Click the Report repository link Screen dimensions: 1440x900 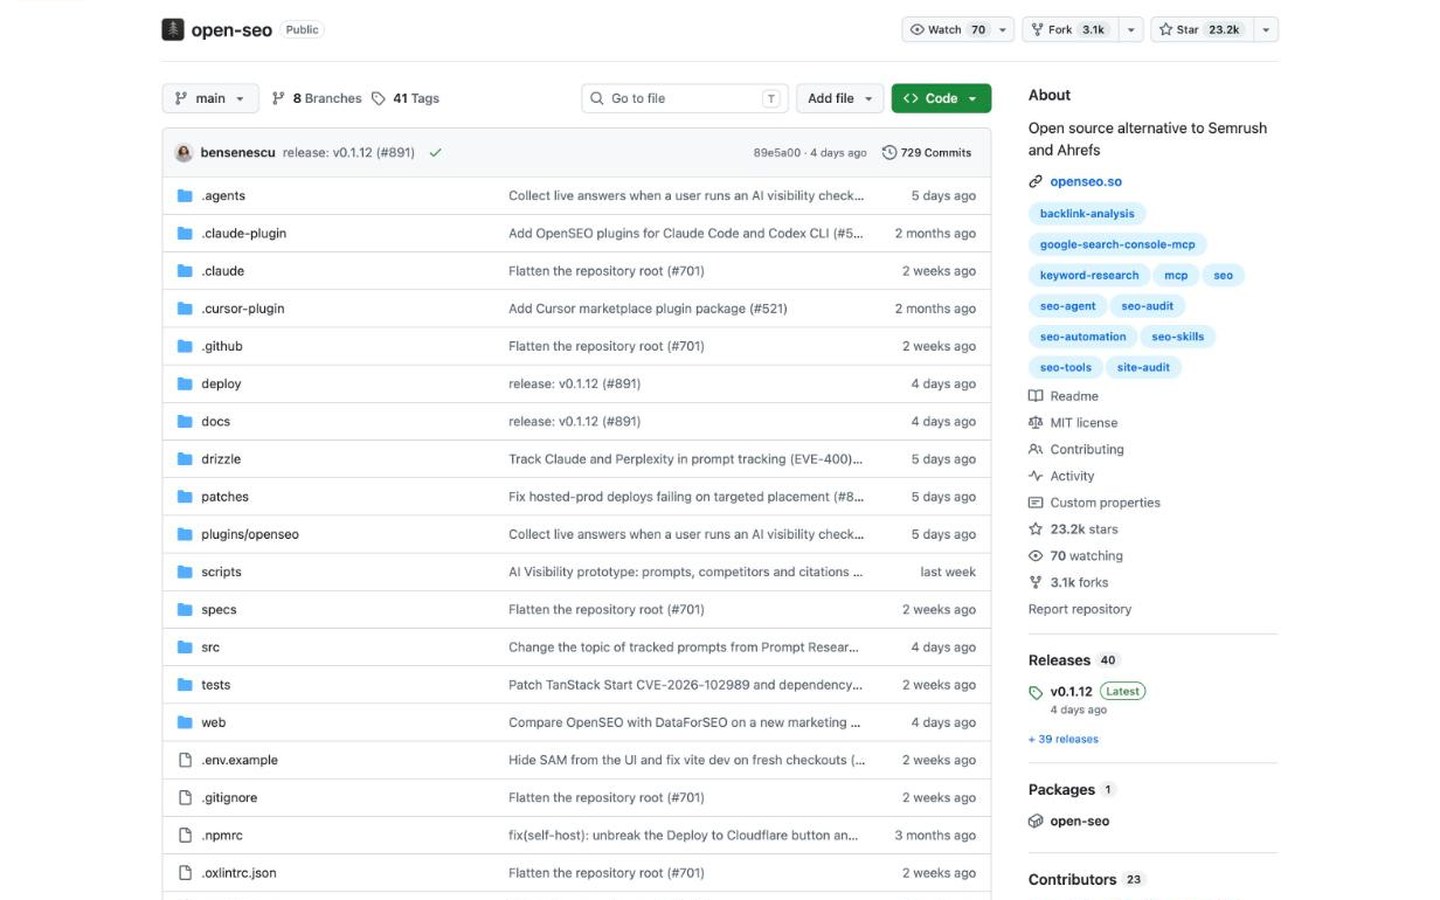(x=1080, y=609)
